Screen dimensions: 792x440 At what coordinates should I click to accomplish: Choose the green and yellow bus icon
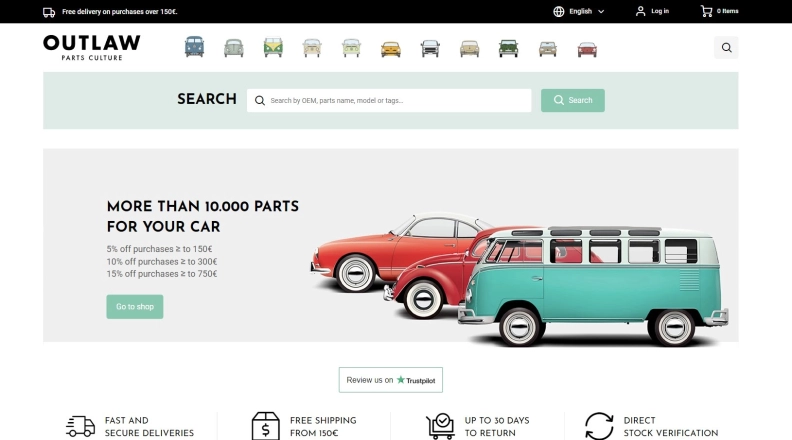tap(273, 47)
